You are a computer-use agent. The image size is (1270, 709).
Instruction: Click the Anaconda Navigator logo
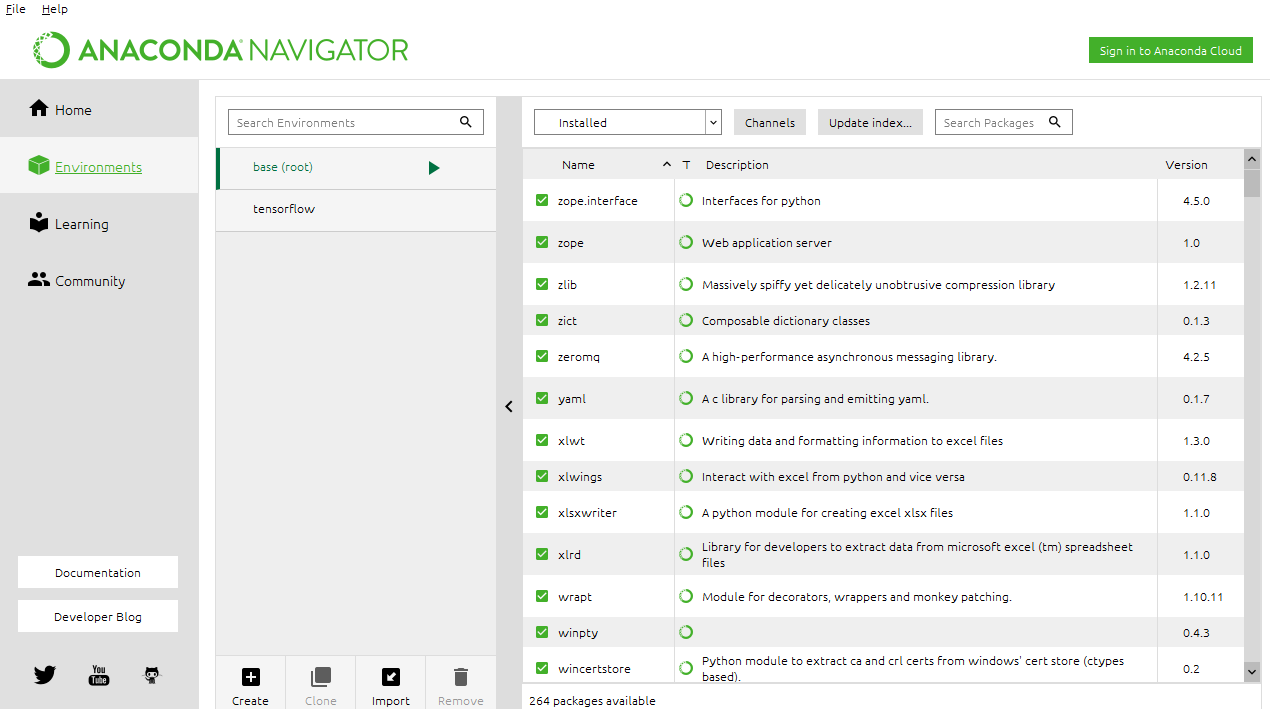tap(221, 50)
